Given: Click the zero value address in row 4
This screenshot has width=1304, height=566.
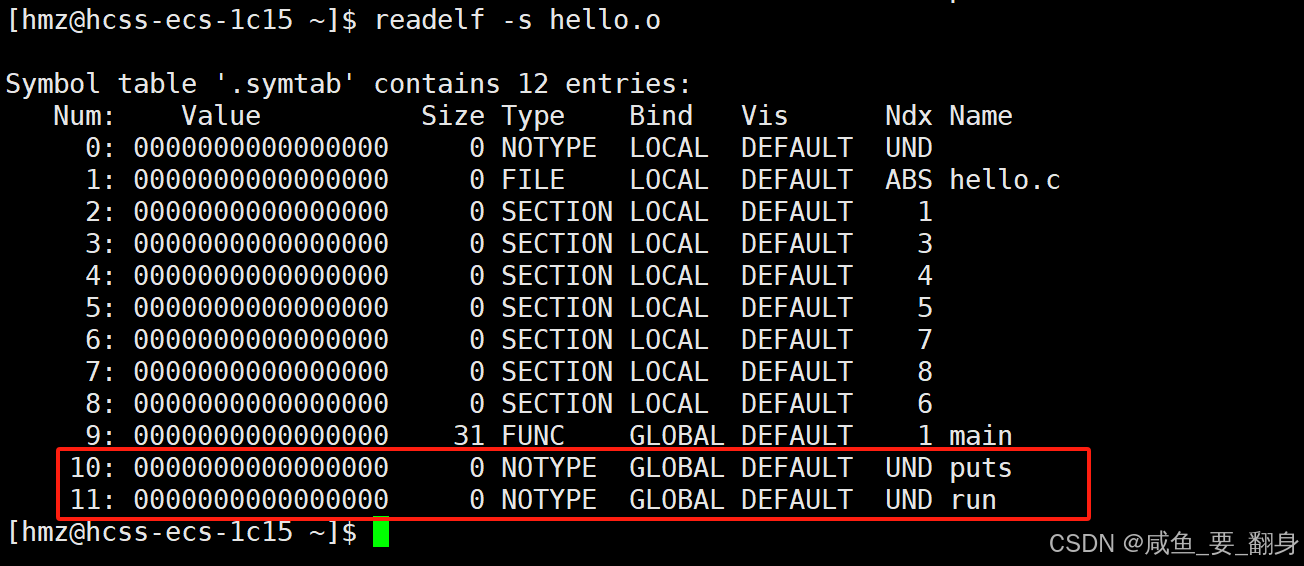Looking at the screenshot, I should [261, 276].
